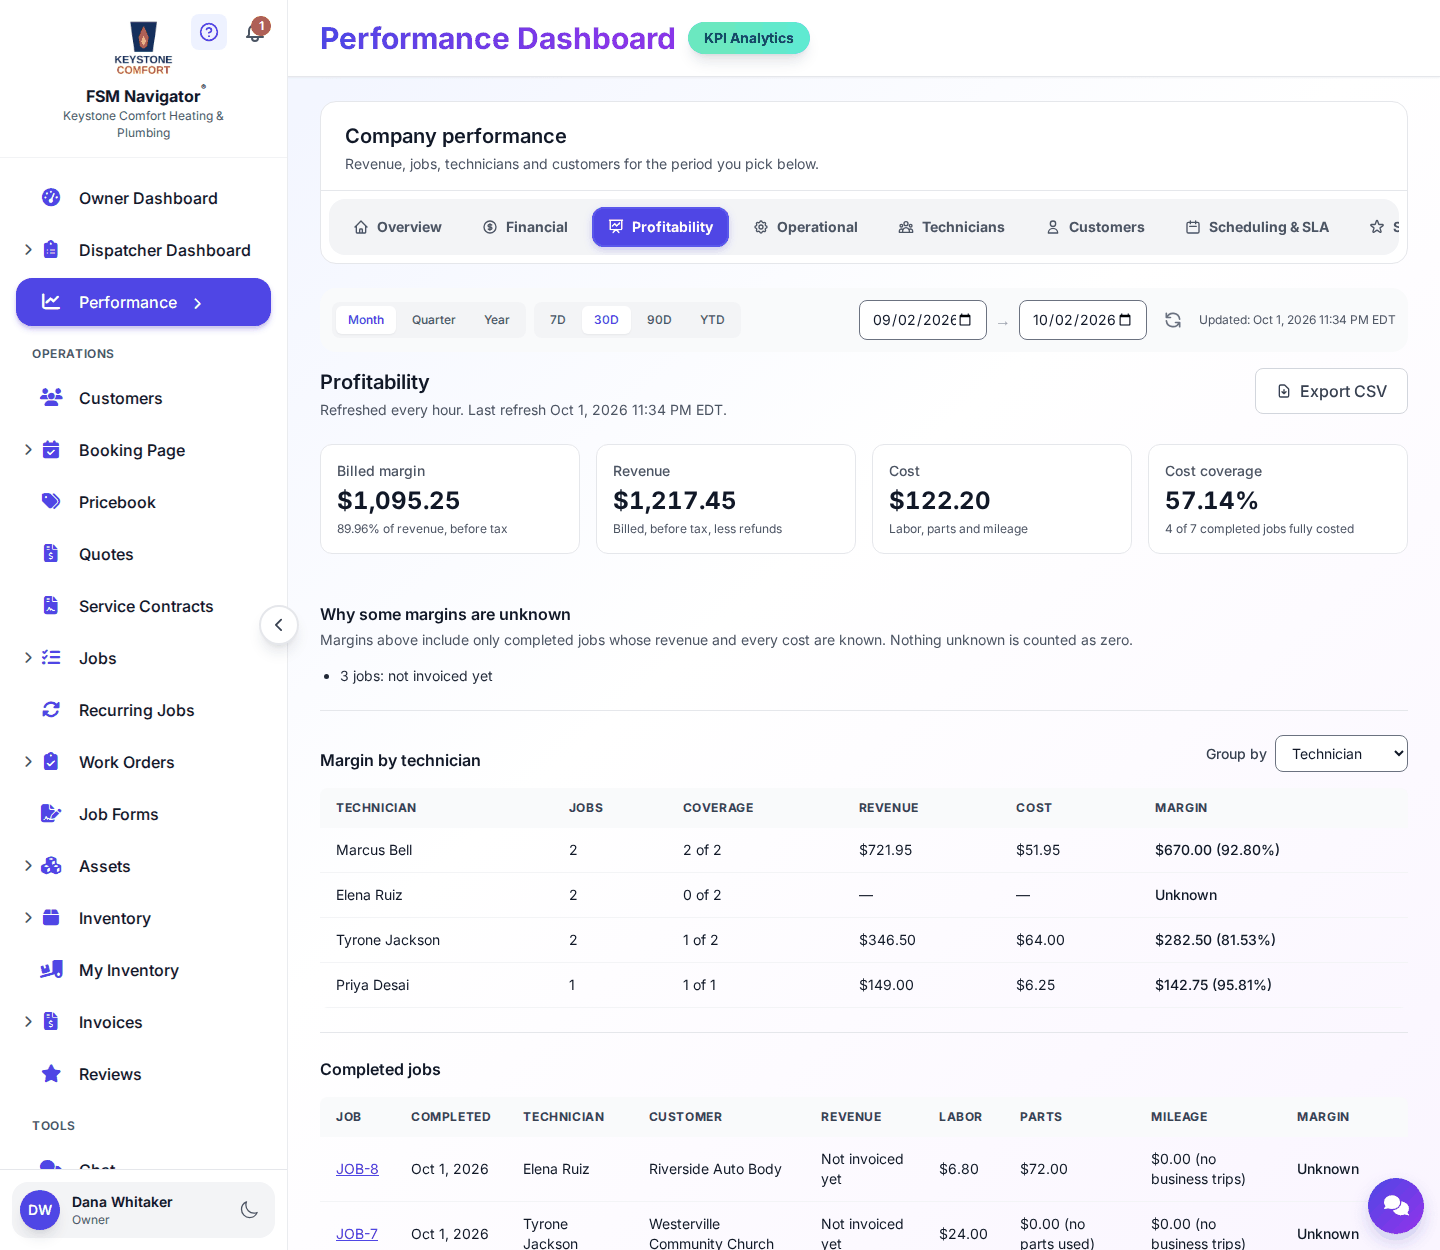This screenshot has width=1440, height=1250.
Task: Select the Quarter period option
Action: tap(434, 320)
